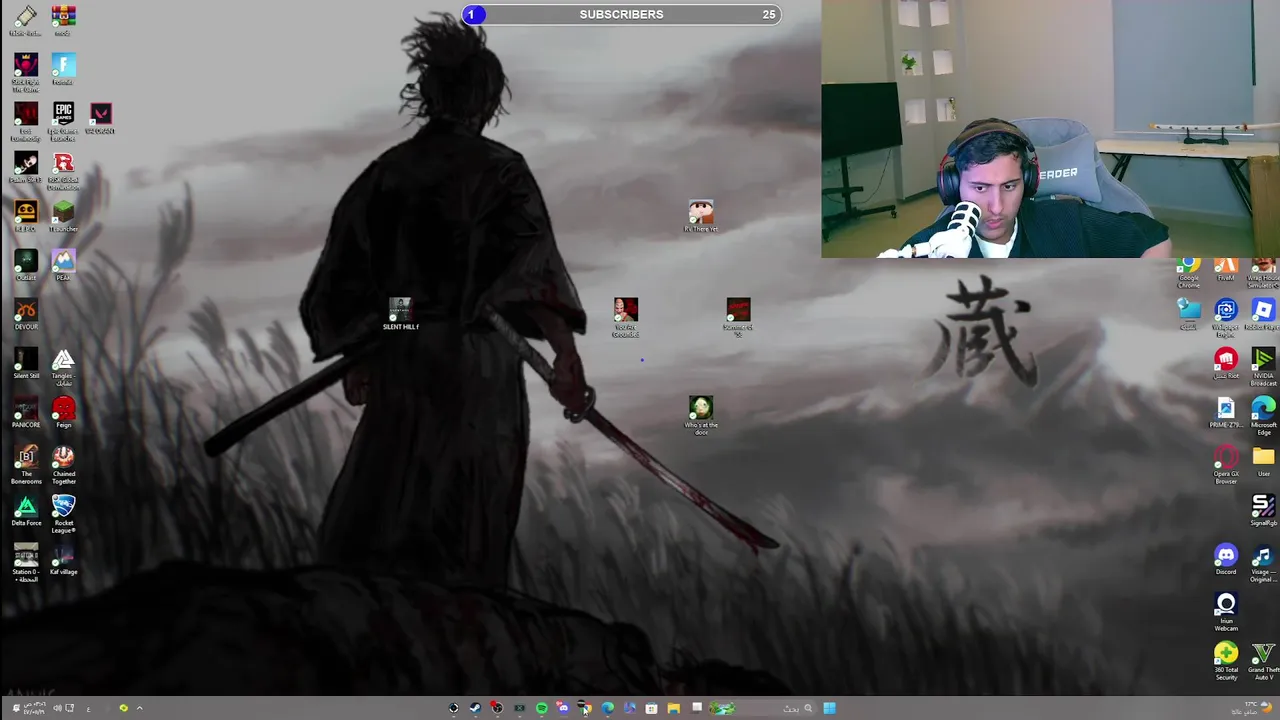Image resolution: width=1280 pixels, height=720 pixels.
Task: Launch Epic Games Launcher shortcut
Action: (63, 120)
